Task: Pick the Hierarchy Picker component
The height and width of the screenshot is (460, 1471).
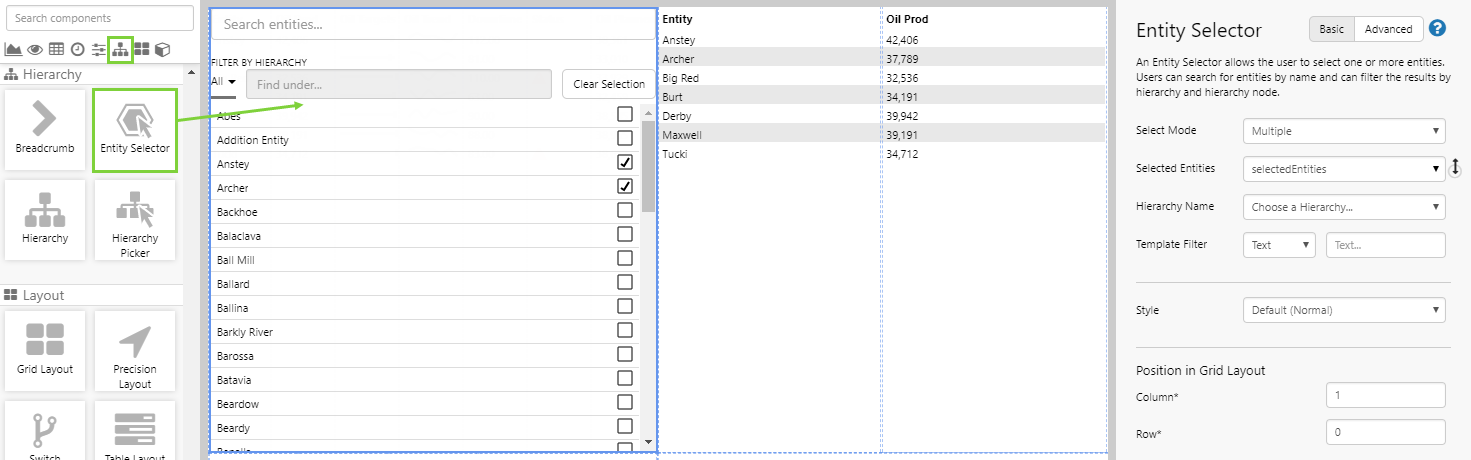Action: pos(135,220)
